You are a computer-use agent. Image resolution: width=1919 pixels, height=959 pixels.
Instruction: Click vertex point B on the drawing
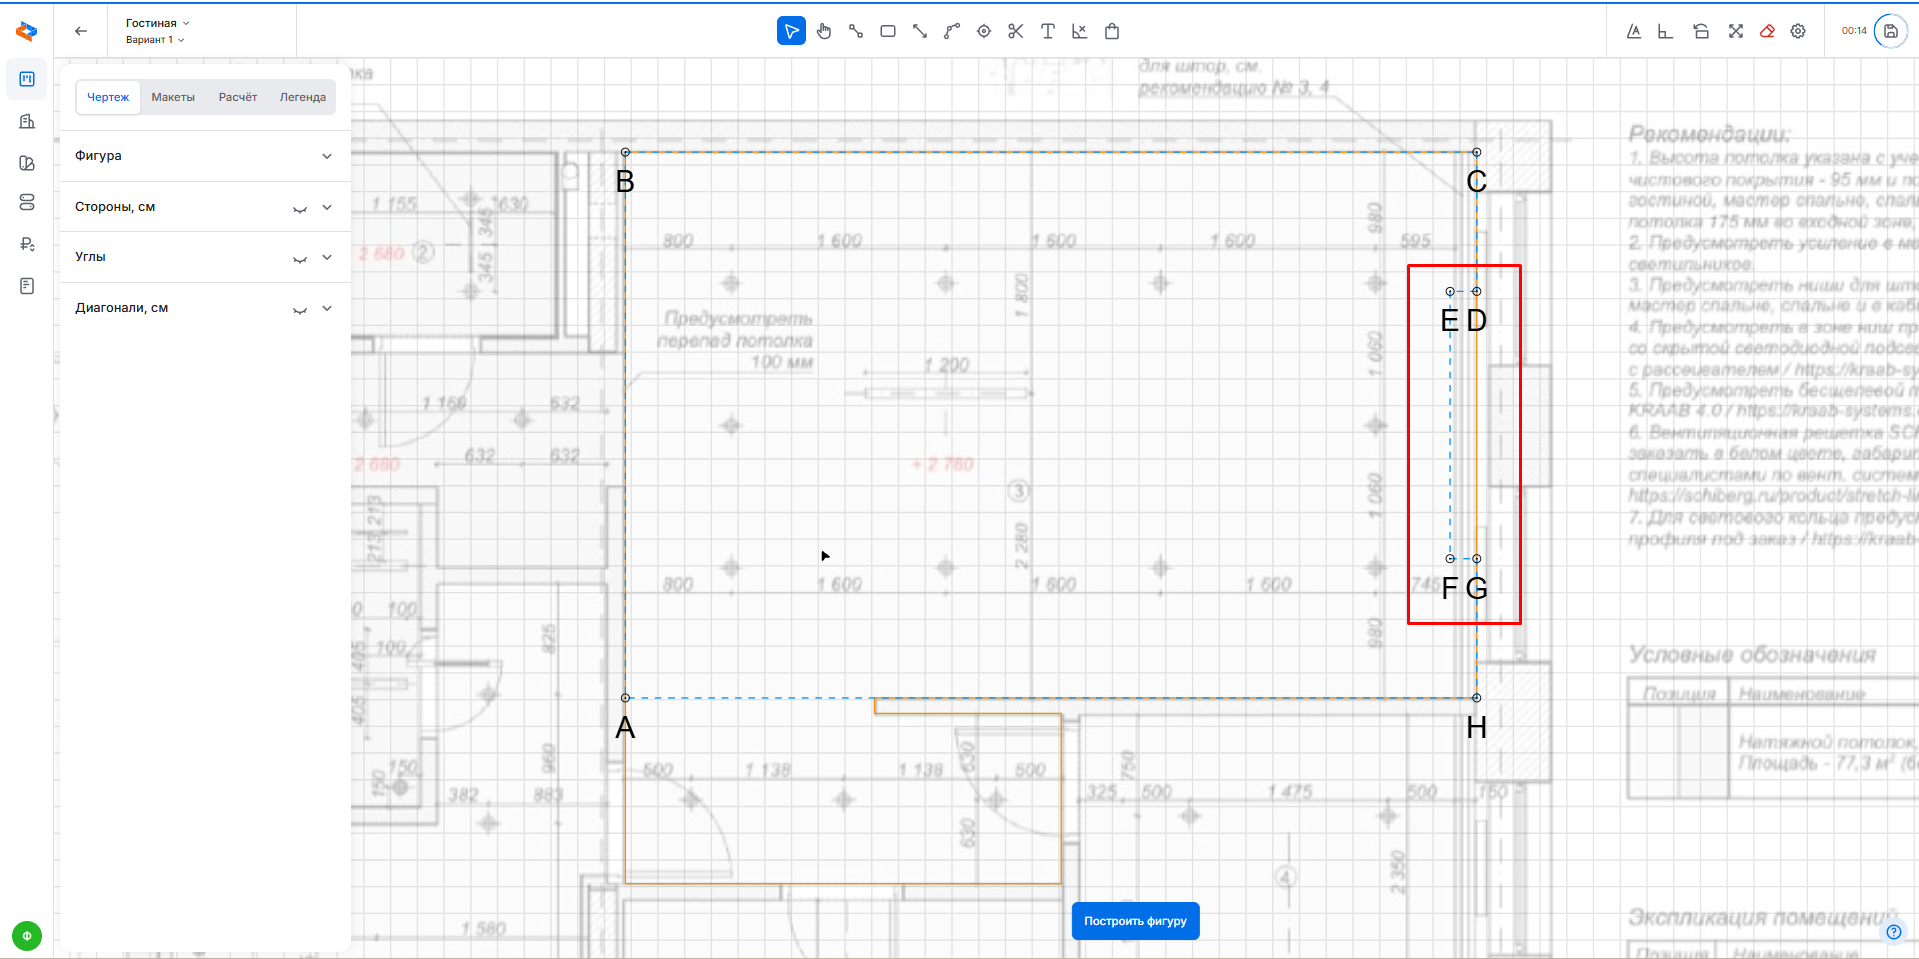pos(625,153)
